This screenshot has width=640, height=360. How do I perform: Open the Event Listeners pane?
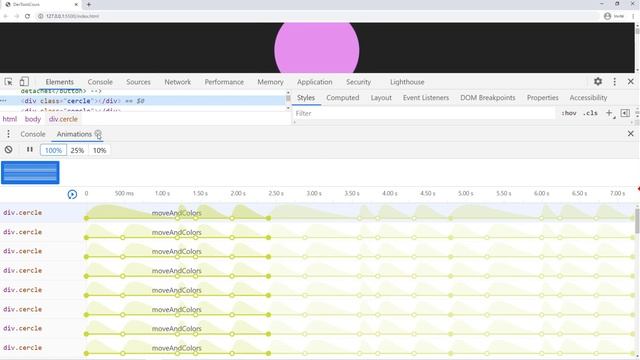pos(426,98)
